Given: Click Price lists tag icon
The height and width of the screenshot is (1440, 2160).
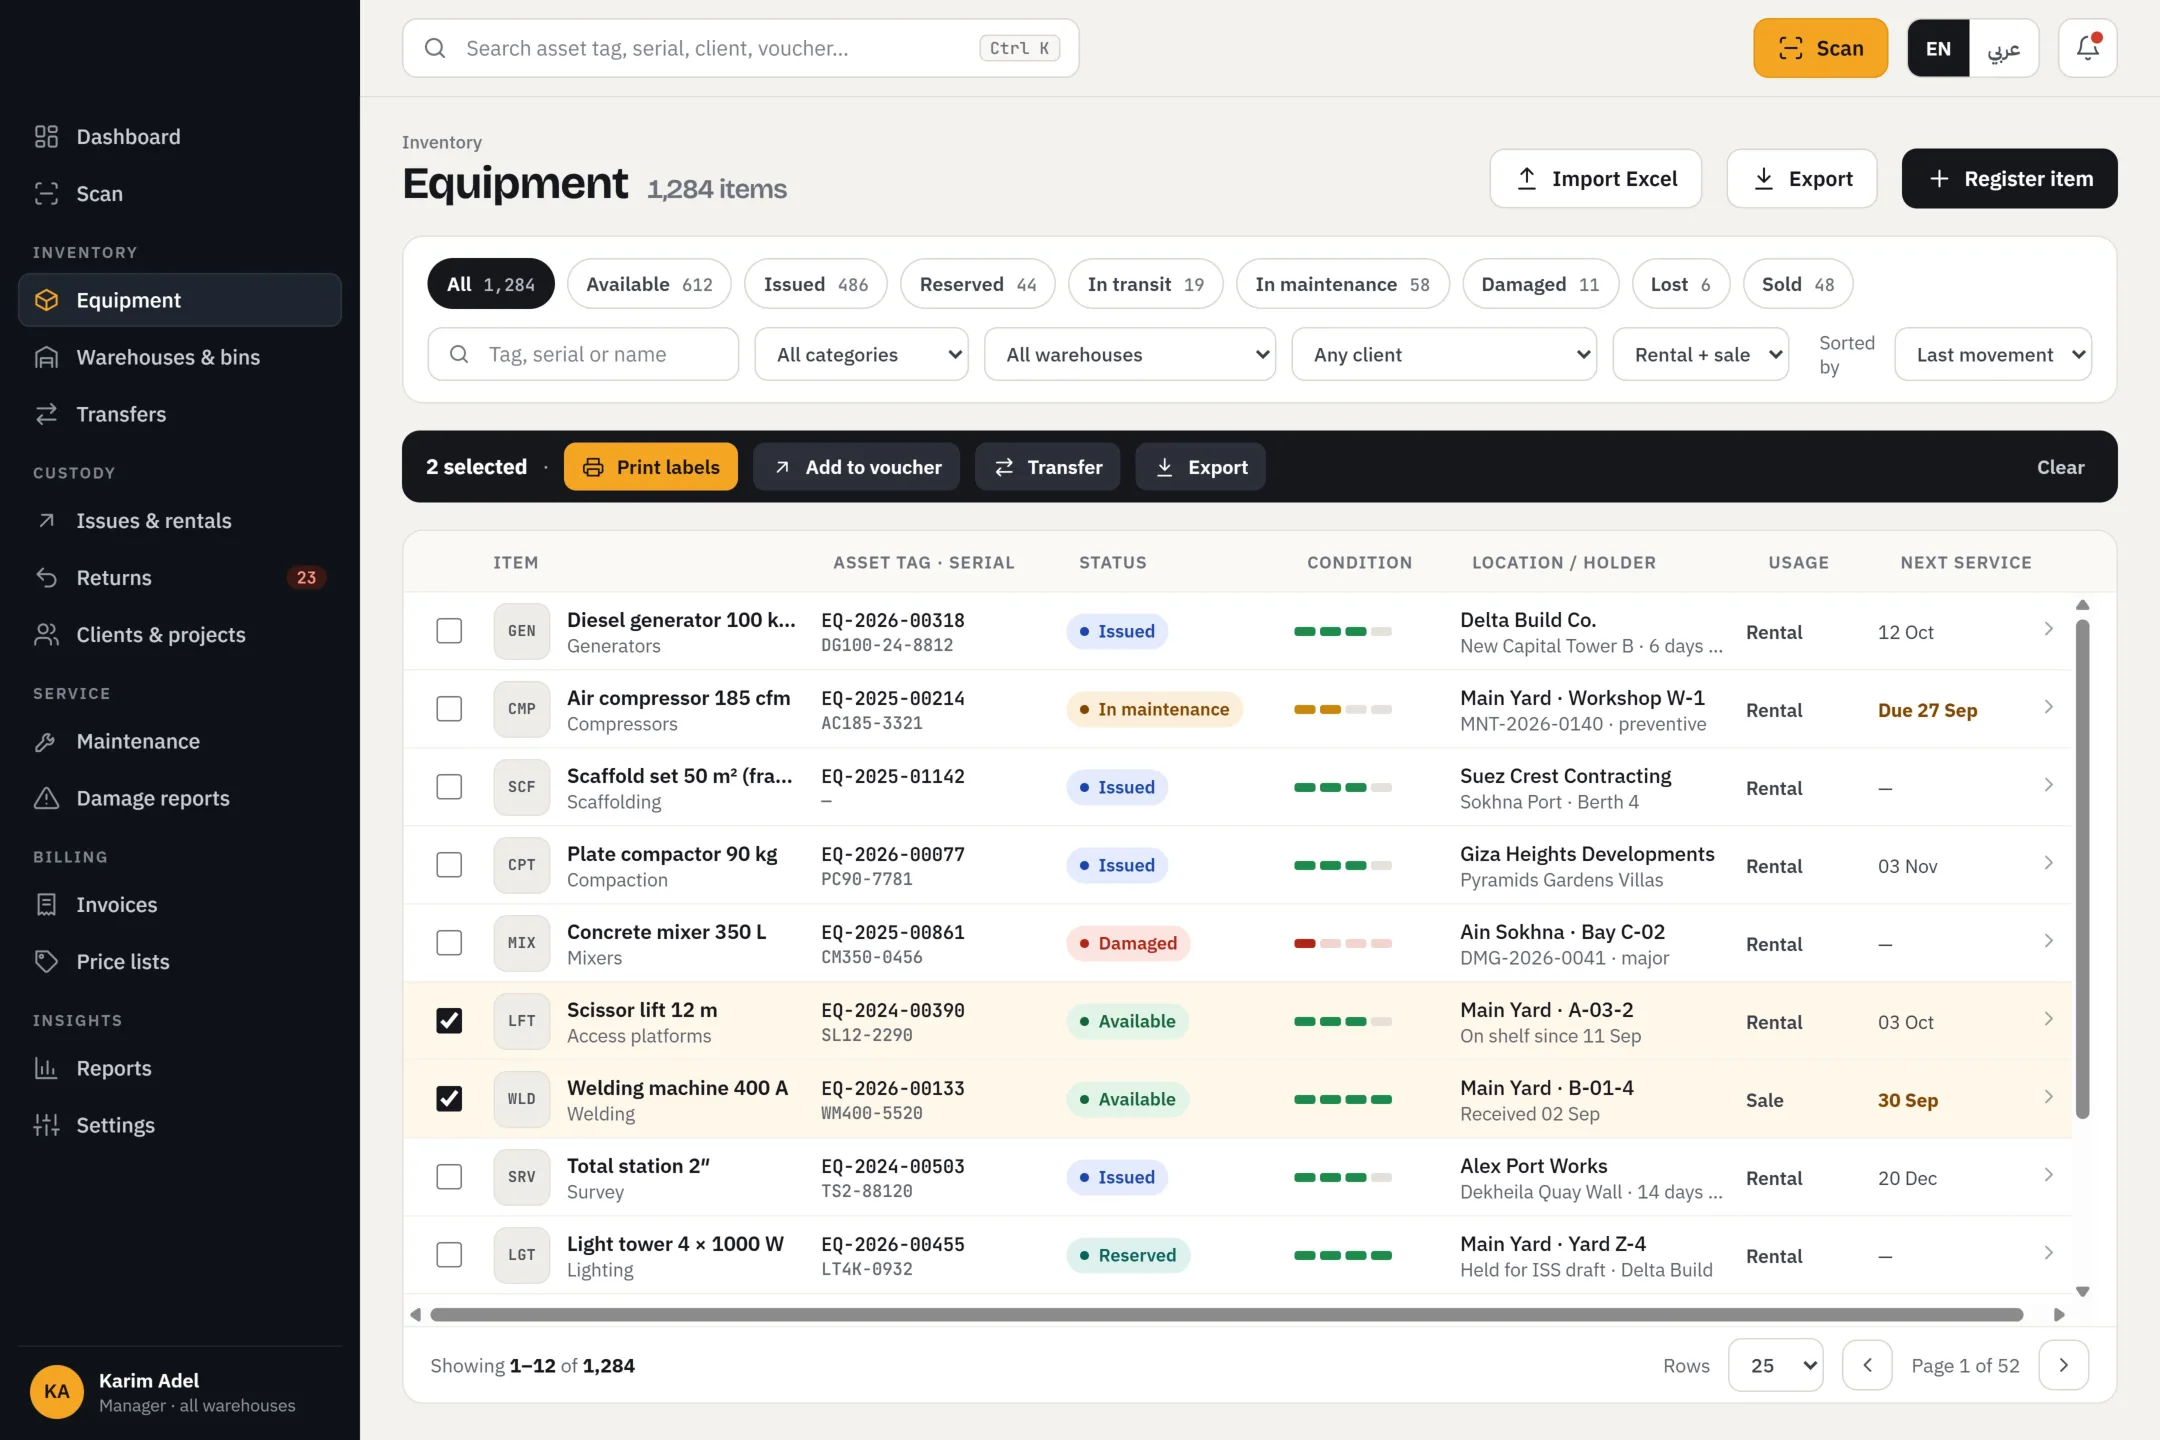Looking at the screenshot, I should pos(46,961).
